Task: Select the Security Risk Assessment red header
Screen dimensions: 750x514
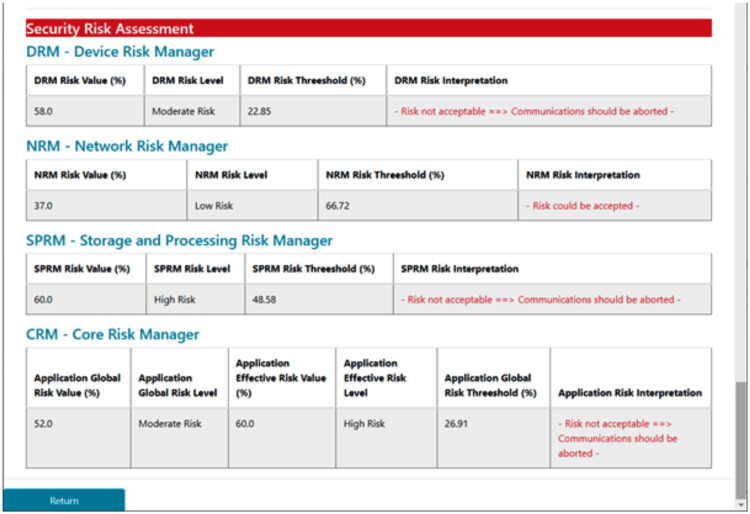Action: coord(369,28)
